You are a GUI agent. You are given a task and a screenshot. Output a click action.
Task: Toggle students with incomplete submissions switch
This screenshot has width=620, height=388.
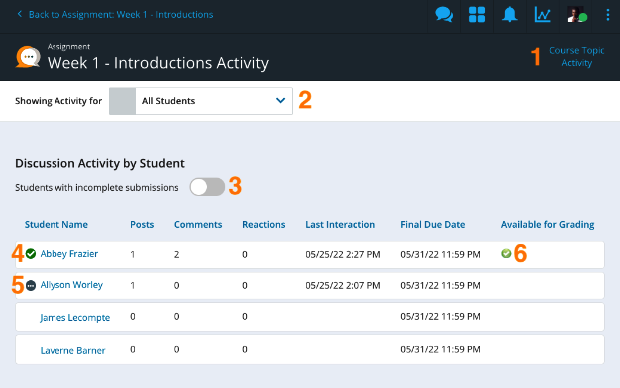tap(207, 187)
